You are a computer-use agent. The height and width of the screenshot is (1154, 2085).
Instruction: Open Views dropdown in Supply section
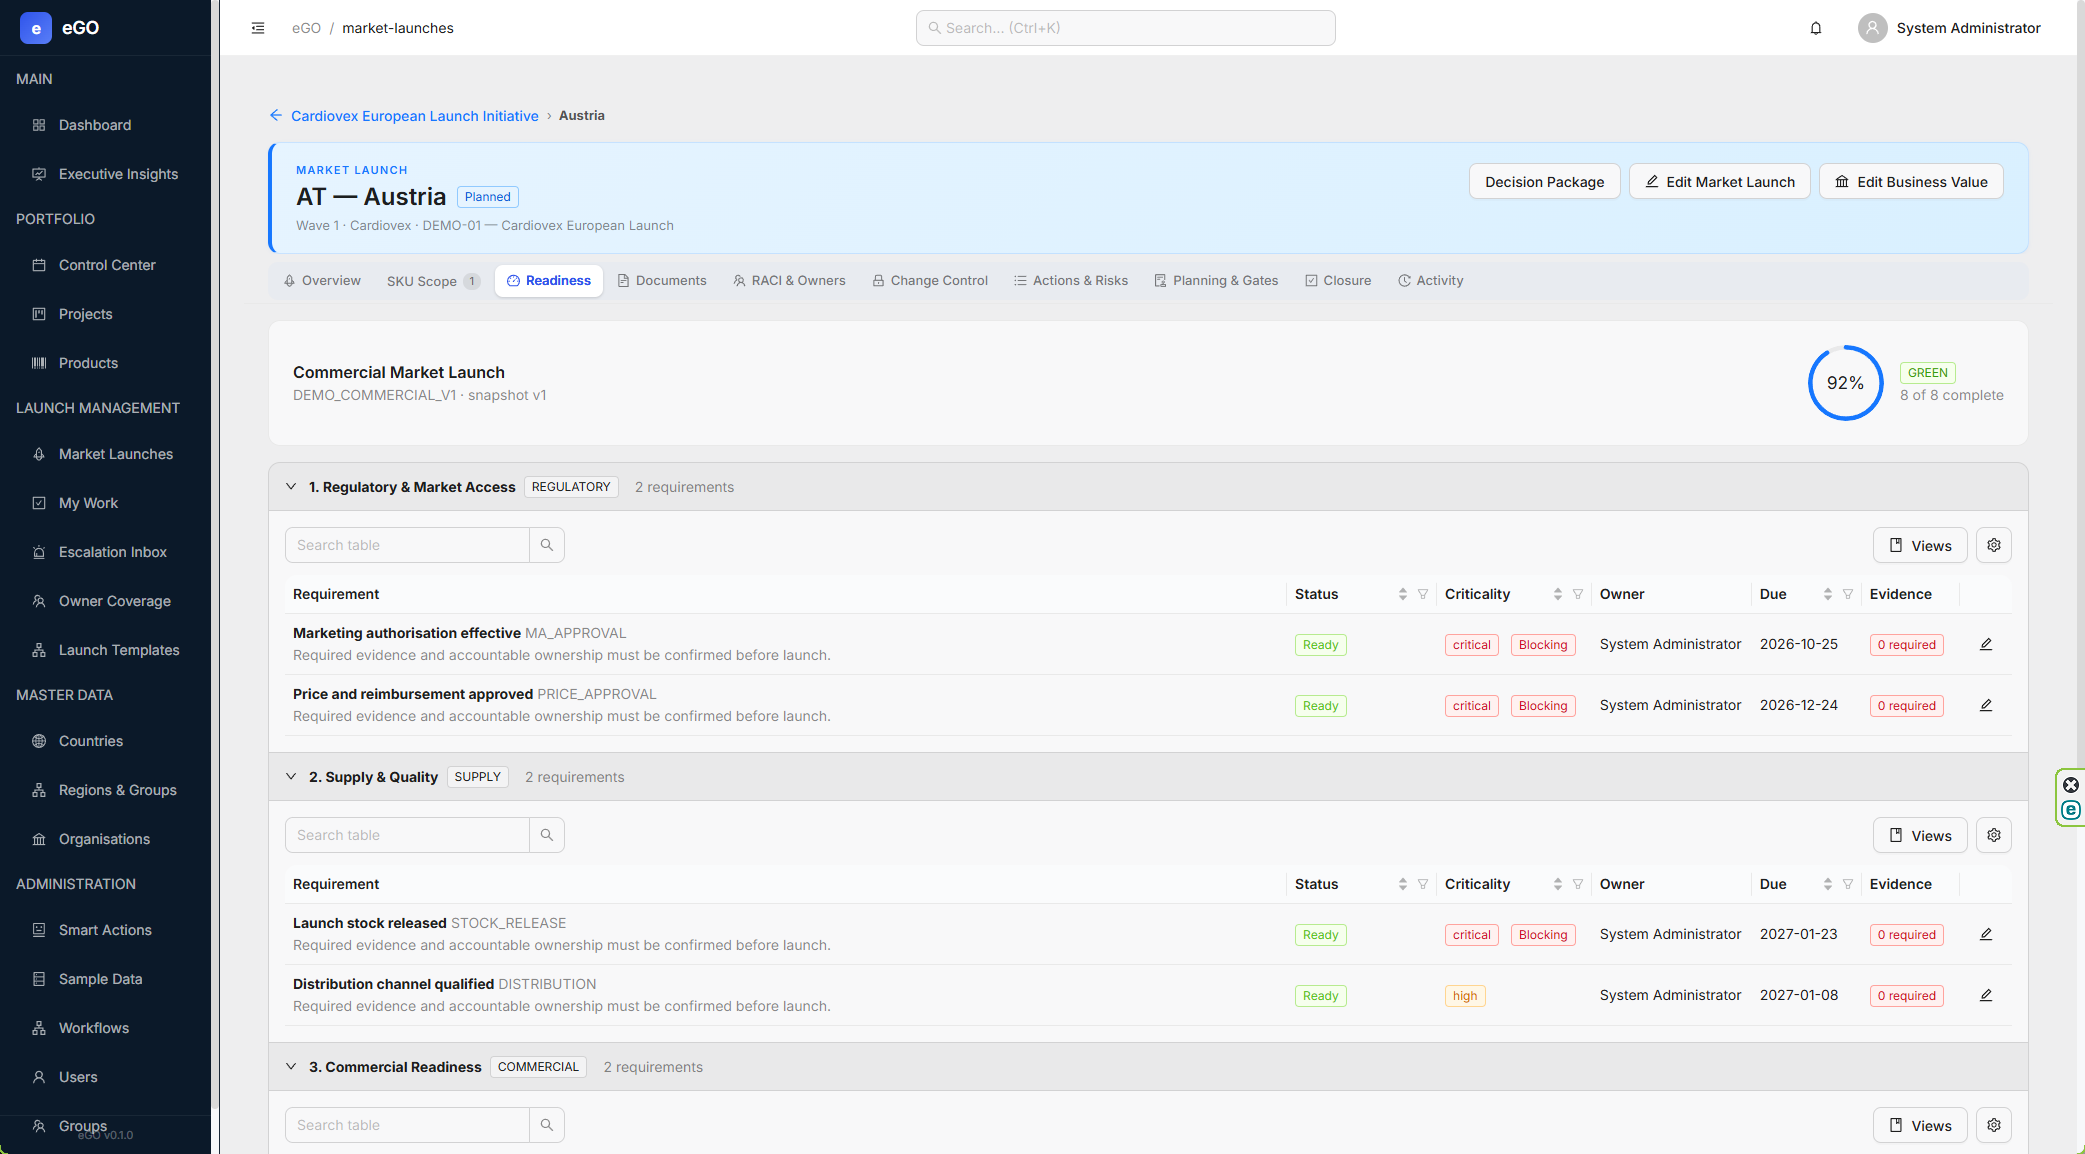[1920, 835]
